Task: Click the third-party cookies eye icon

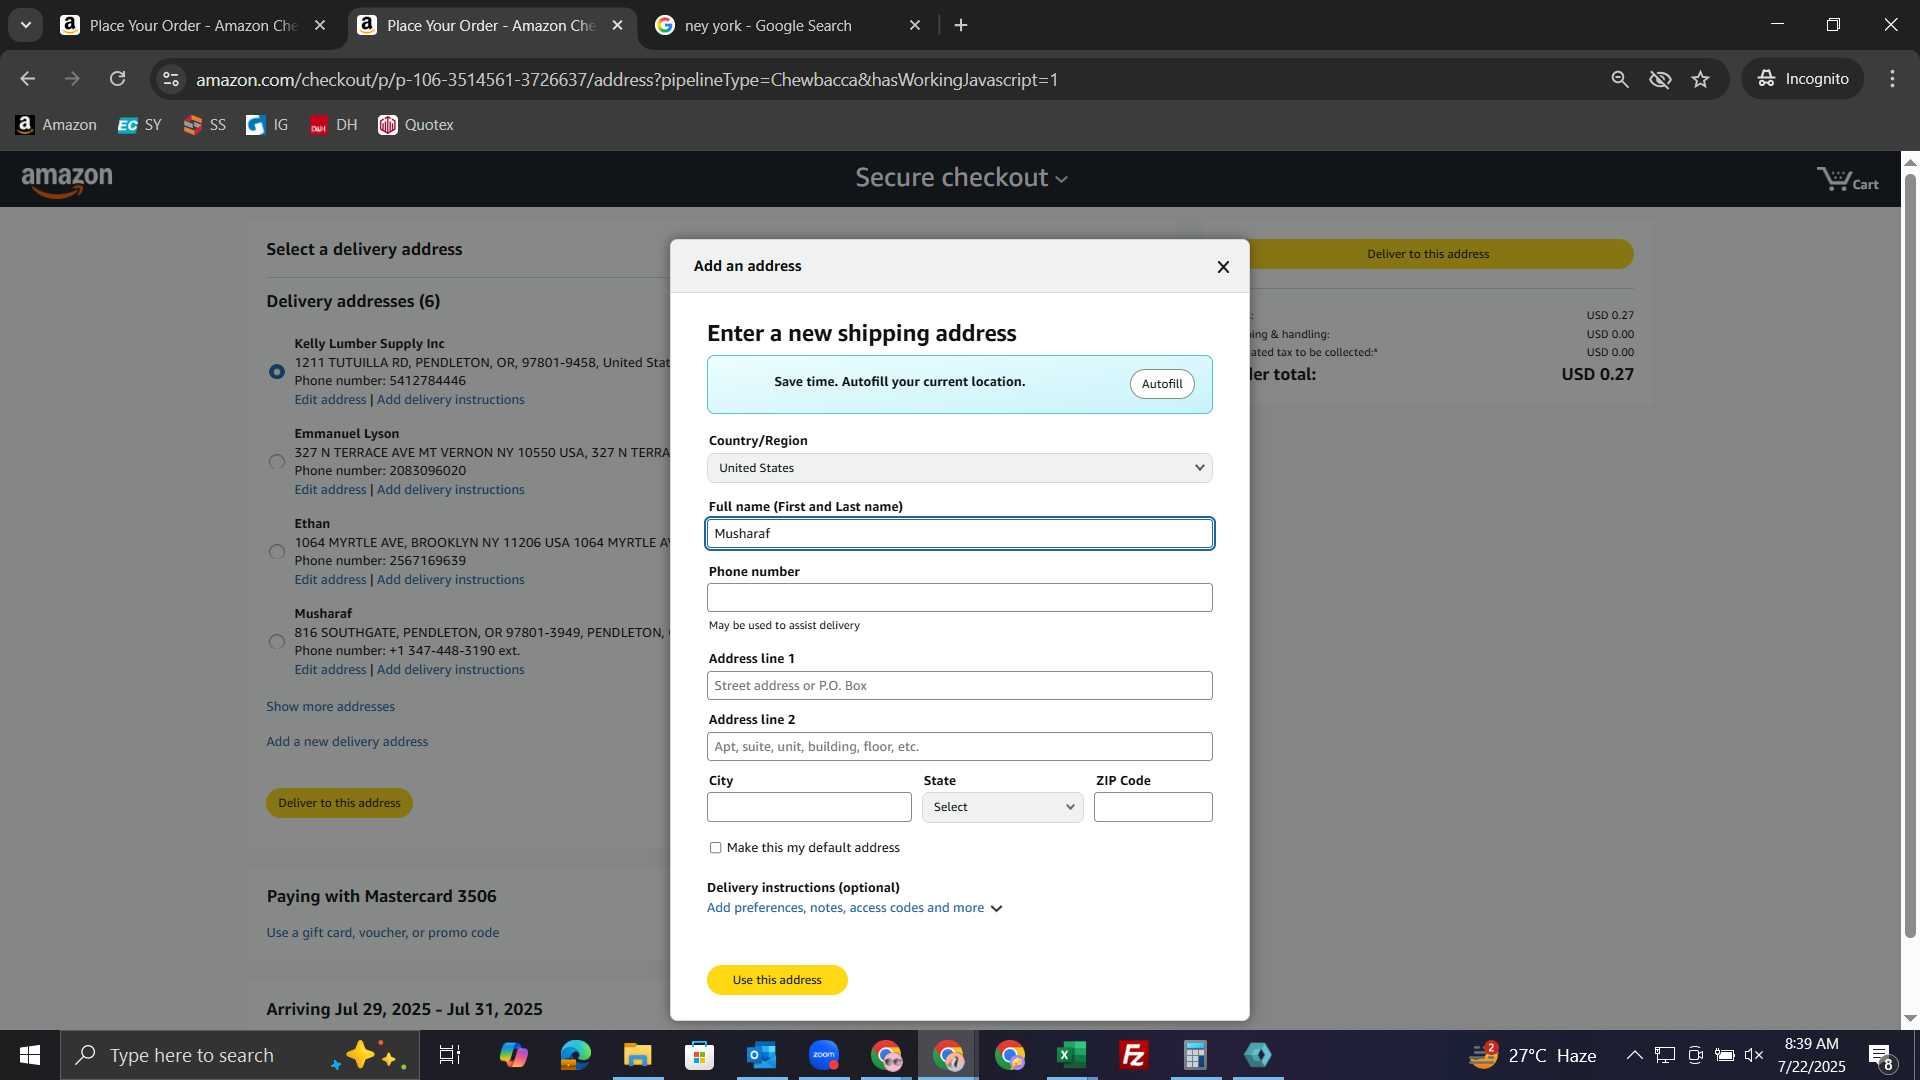Action: [1660, 79]
